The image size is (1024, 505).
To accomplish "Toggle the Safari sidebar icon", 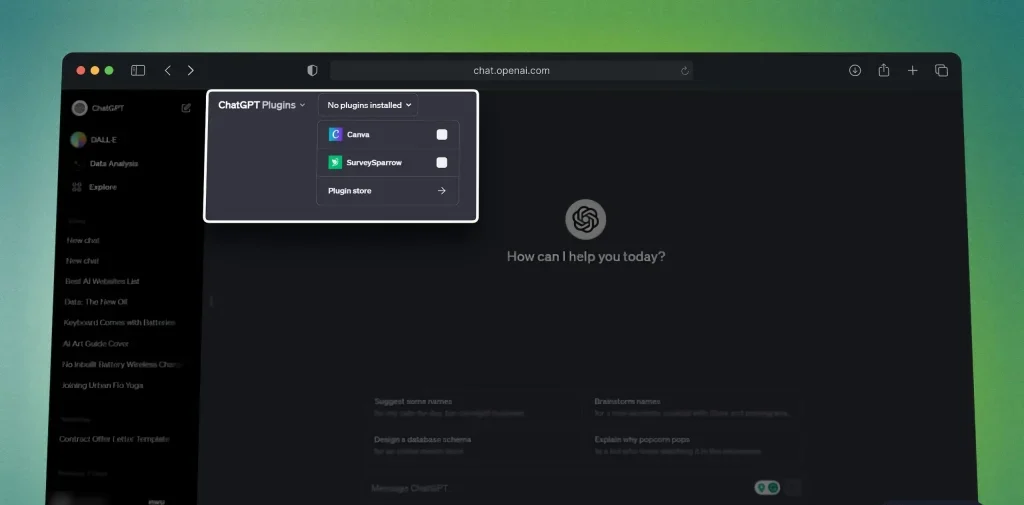I will (138, 71).
